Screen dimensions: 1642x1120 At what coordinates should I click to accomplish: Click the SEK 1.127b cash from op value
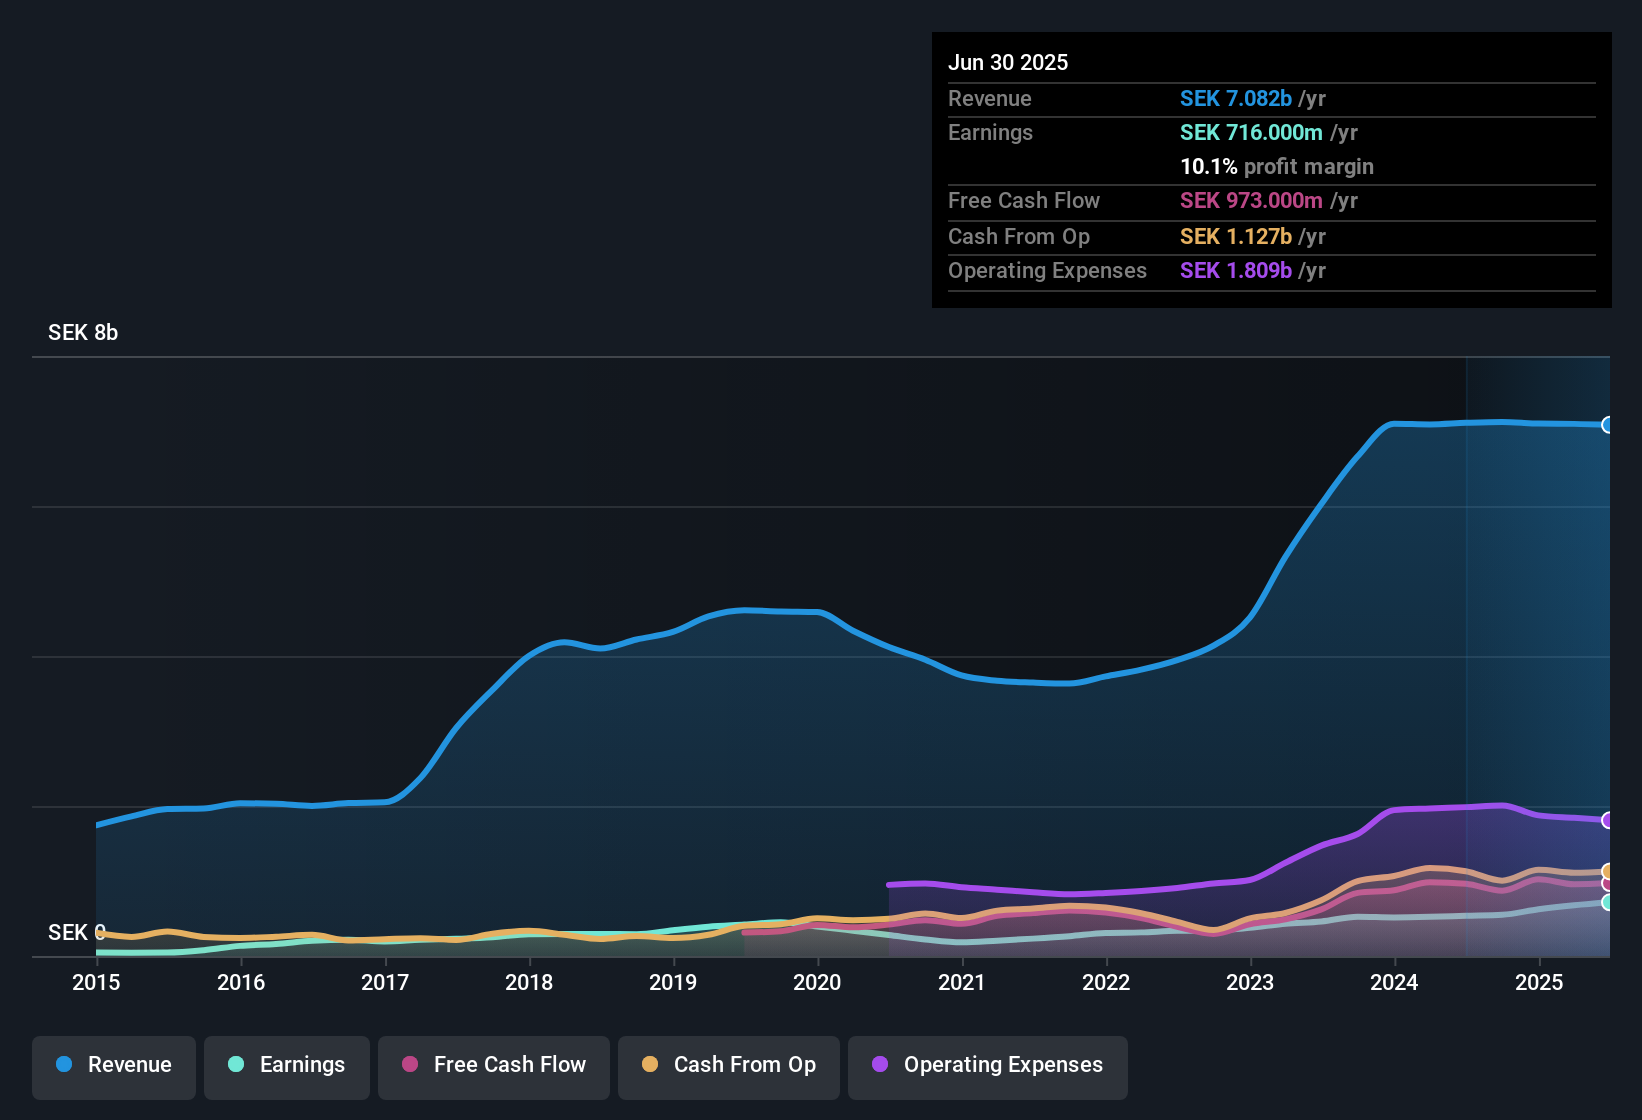[1236, 236]
